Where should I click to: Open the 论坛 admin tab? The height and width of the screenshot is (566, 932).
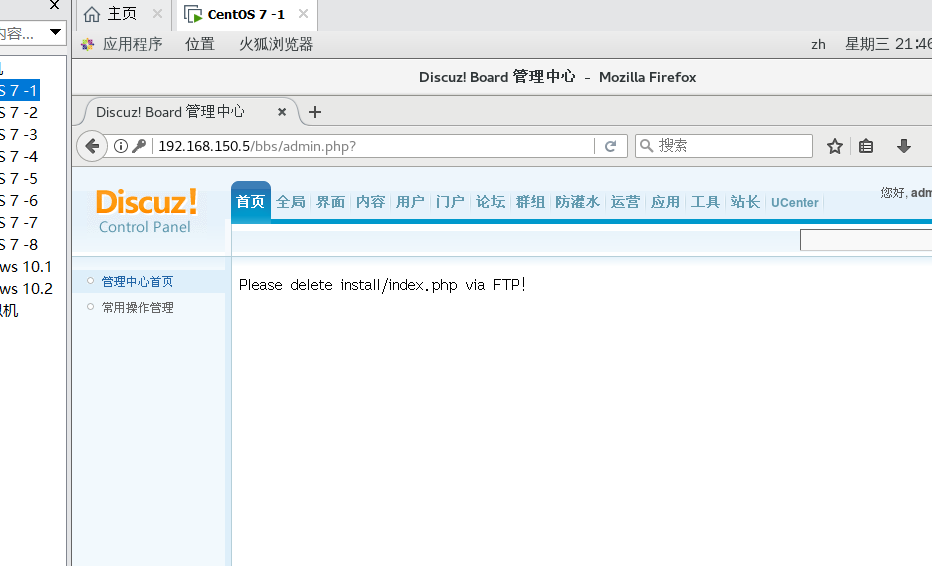pos(490,202)
